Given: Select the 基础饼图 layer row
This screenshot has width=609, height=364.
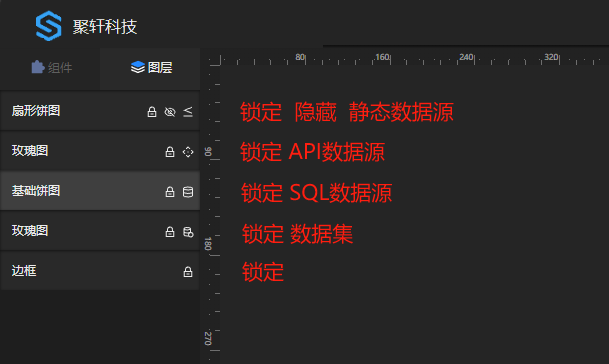Looking at the screenshot, I should click(100, 191).
